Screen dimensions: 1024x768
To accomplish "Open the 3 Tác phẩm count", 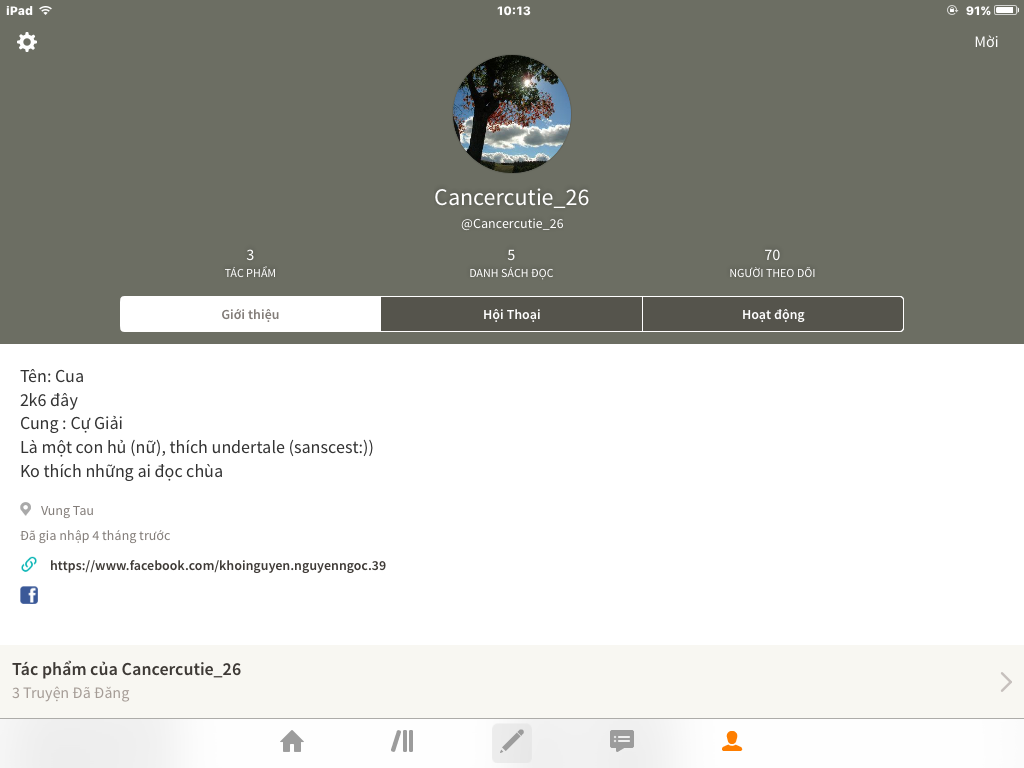I will 250,263.
